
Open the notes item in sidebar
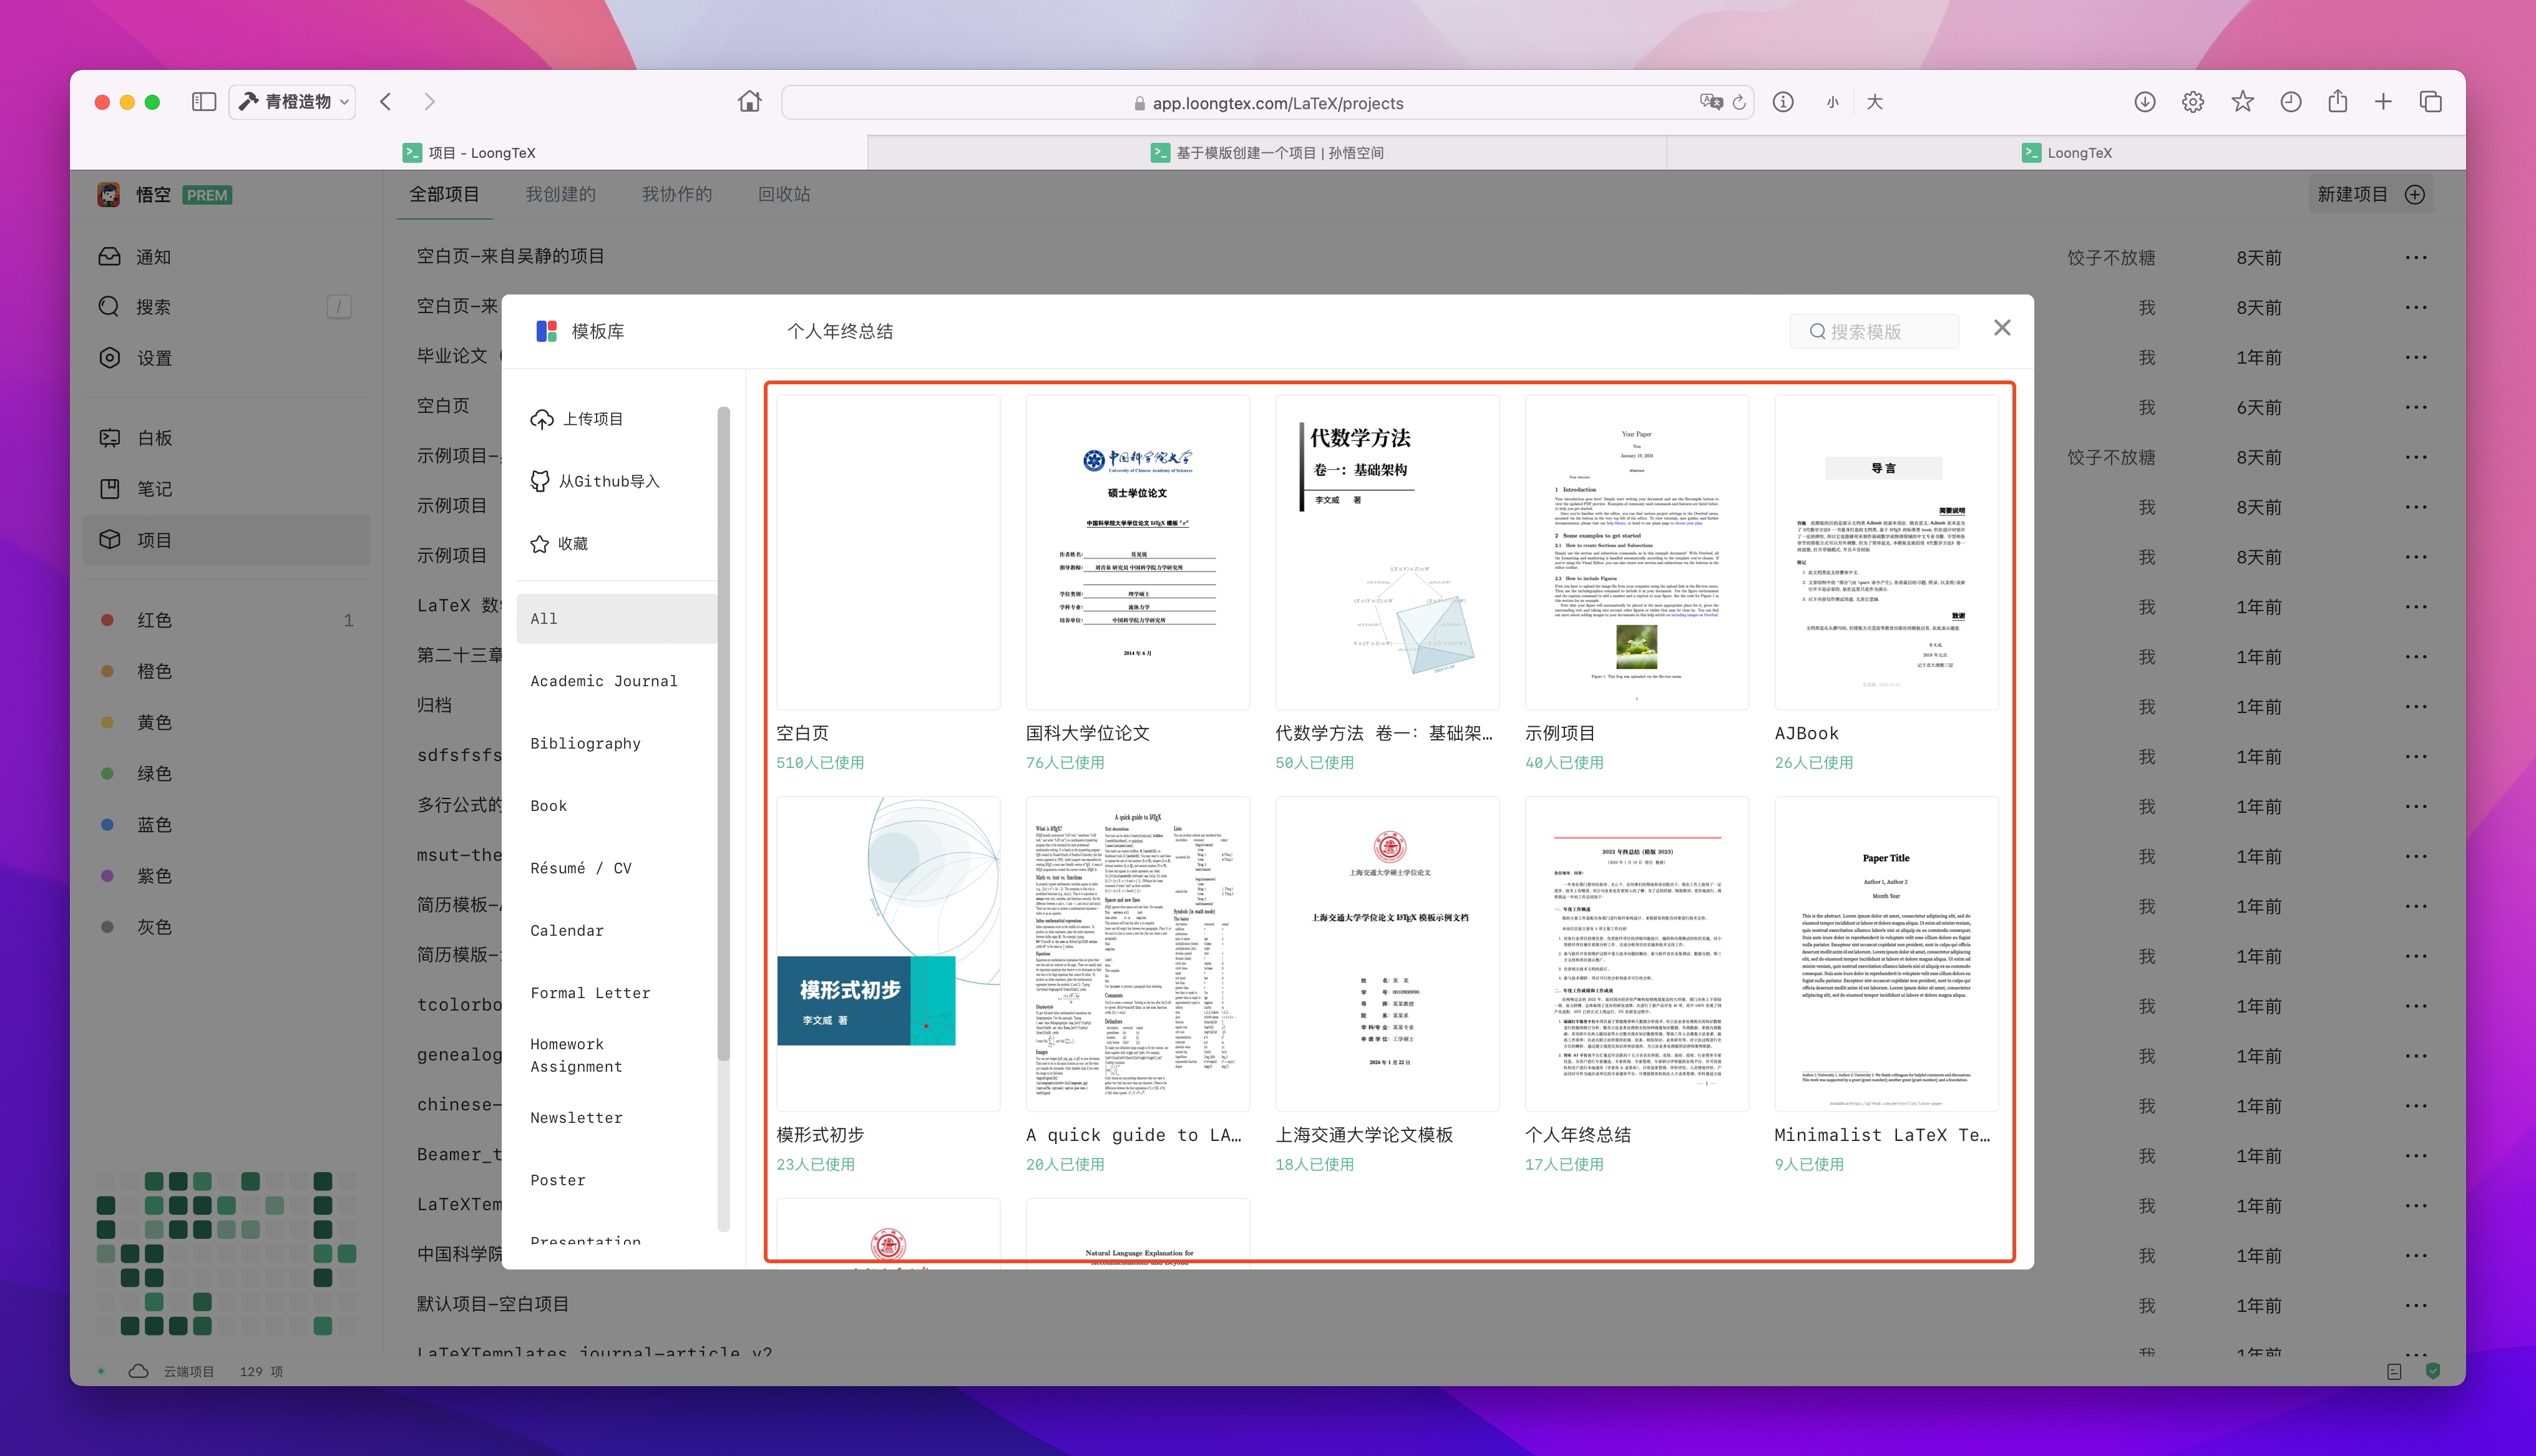(x=154, y=489)
